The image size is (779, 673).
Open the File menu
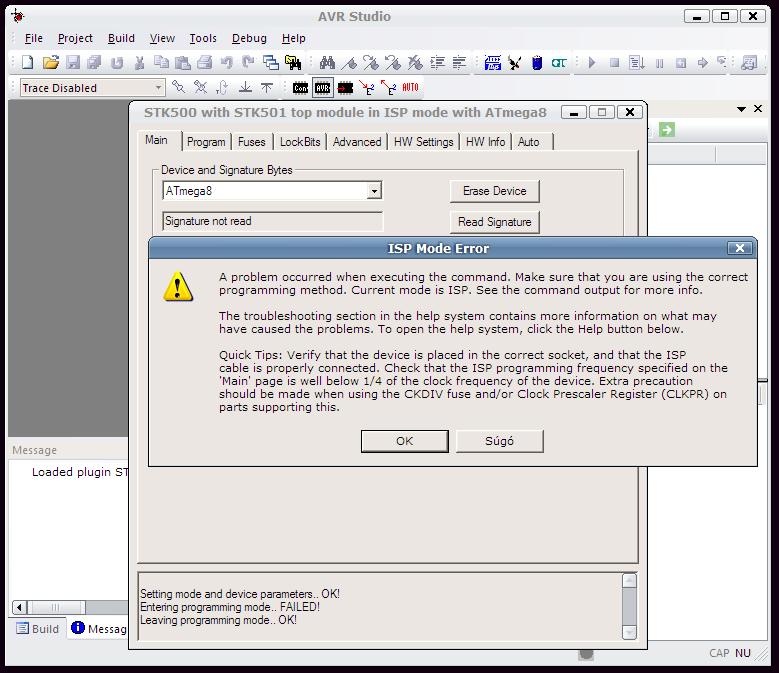tap(34, 38)
